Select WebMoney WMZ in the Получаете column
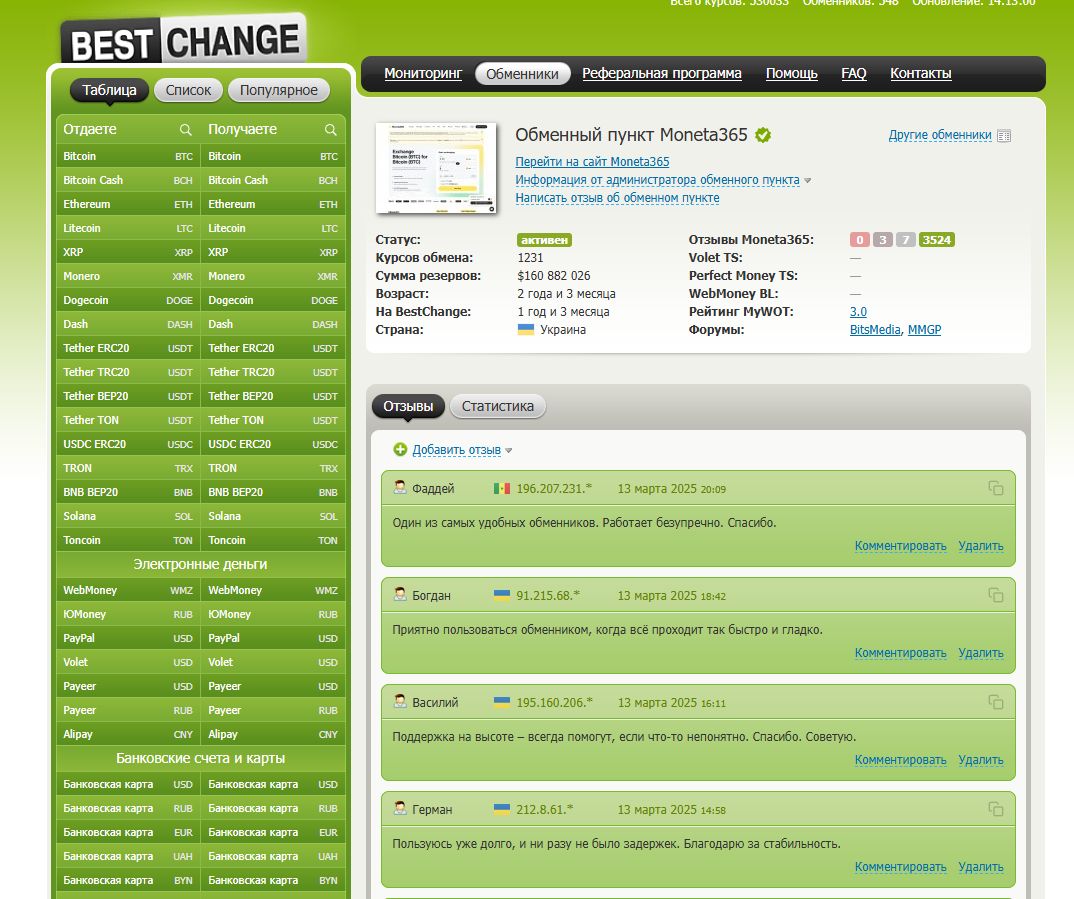The height and width of the screenshot is (899, 1074). [x=273, y=590]
